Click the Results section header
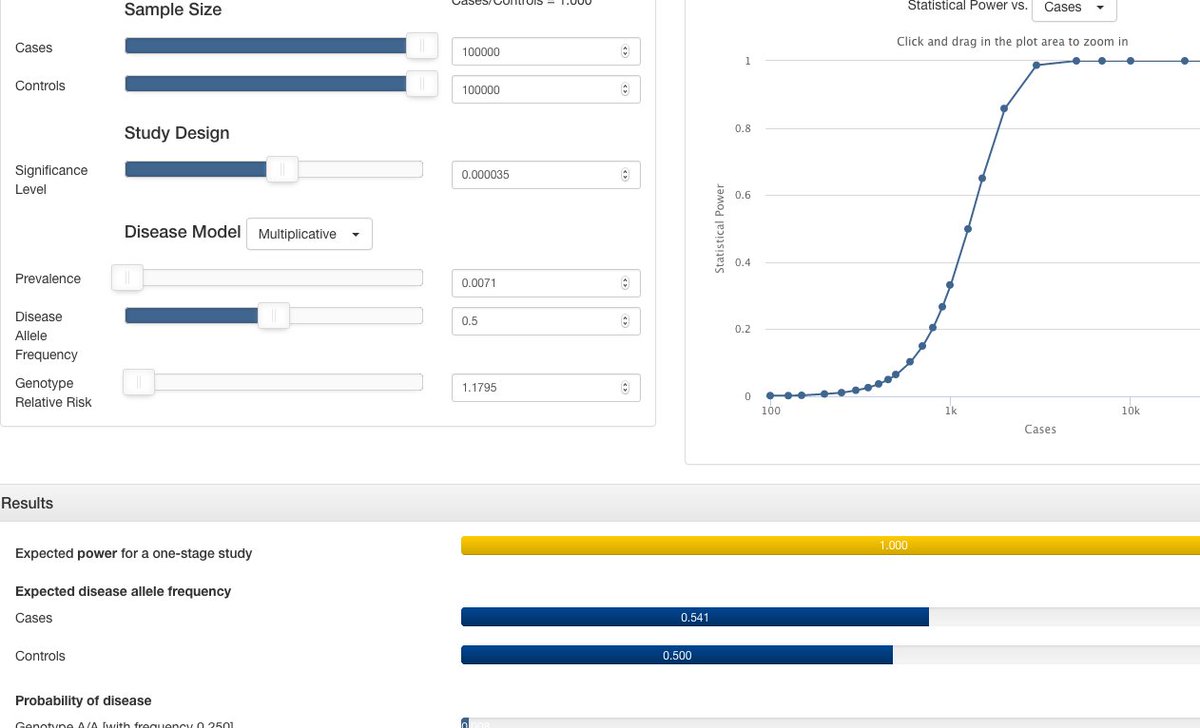 coord(600,503)
